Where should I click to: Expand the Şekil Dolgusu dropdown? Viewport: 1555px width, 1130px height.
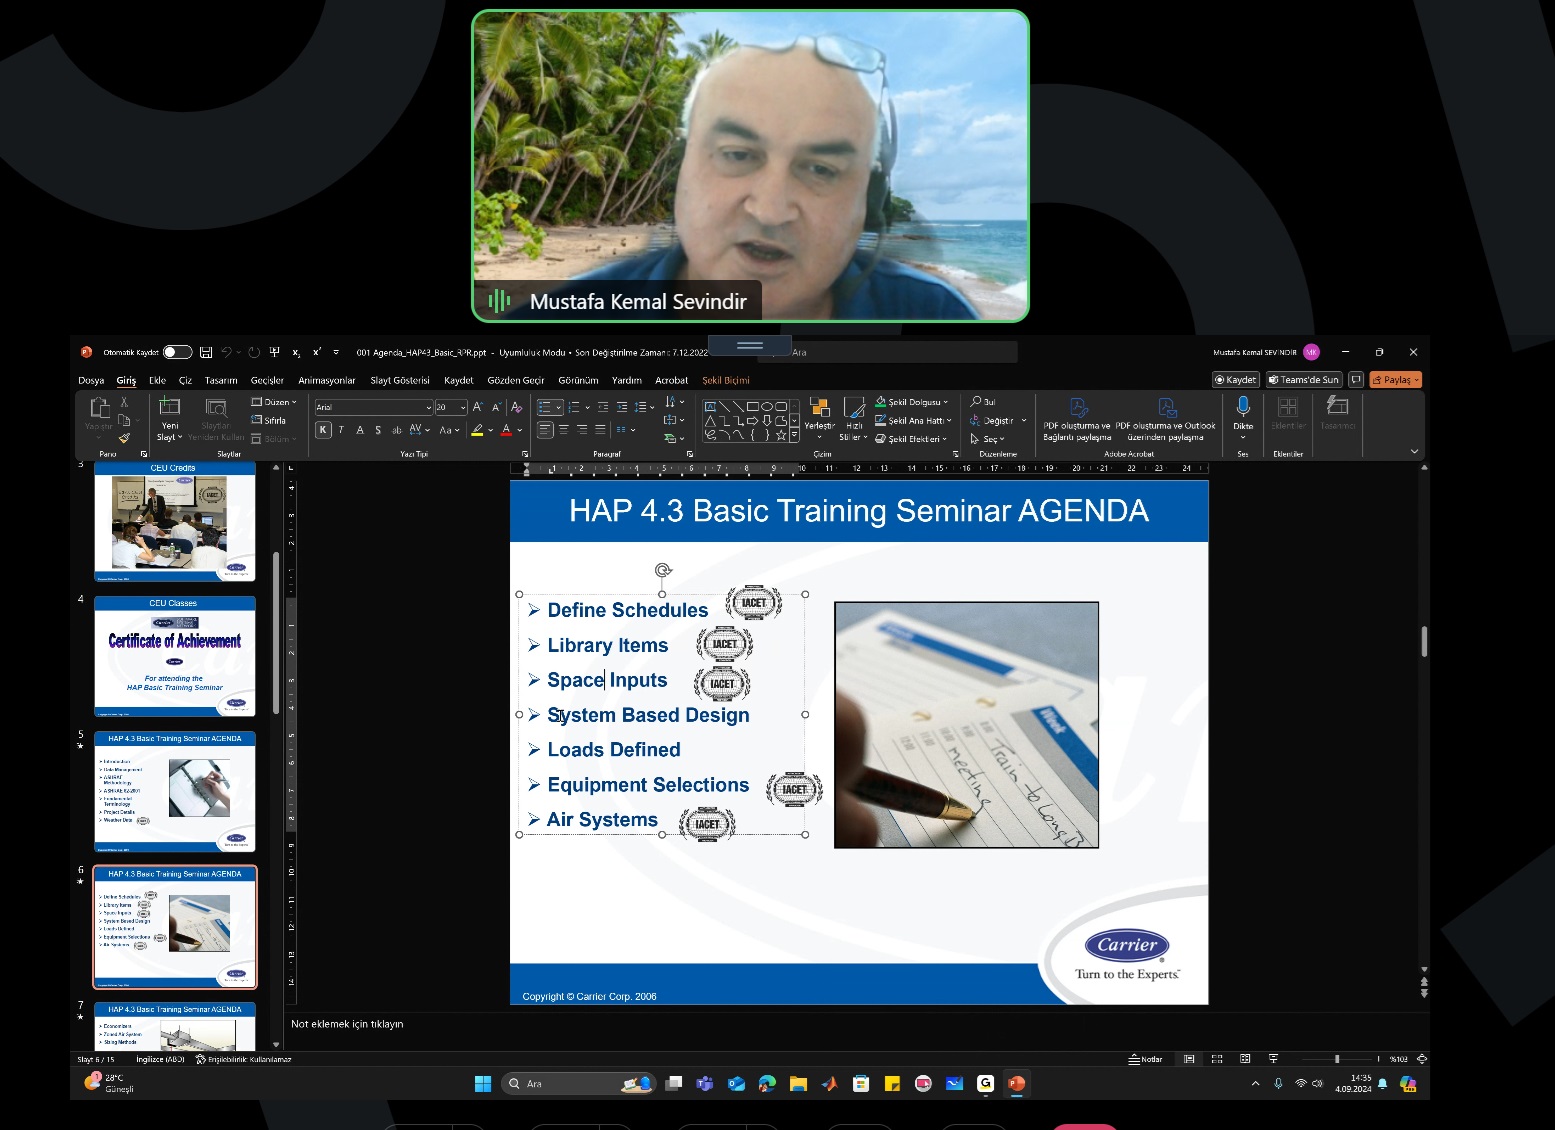coord(946,402)
